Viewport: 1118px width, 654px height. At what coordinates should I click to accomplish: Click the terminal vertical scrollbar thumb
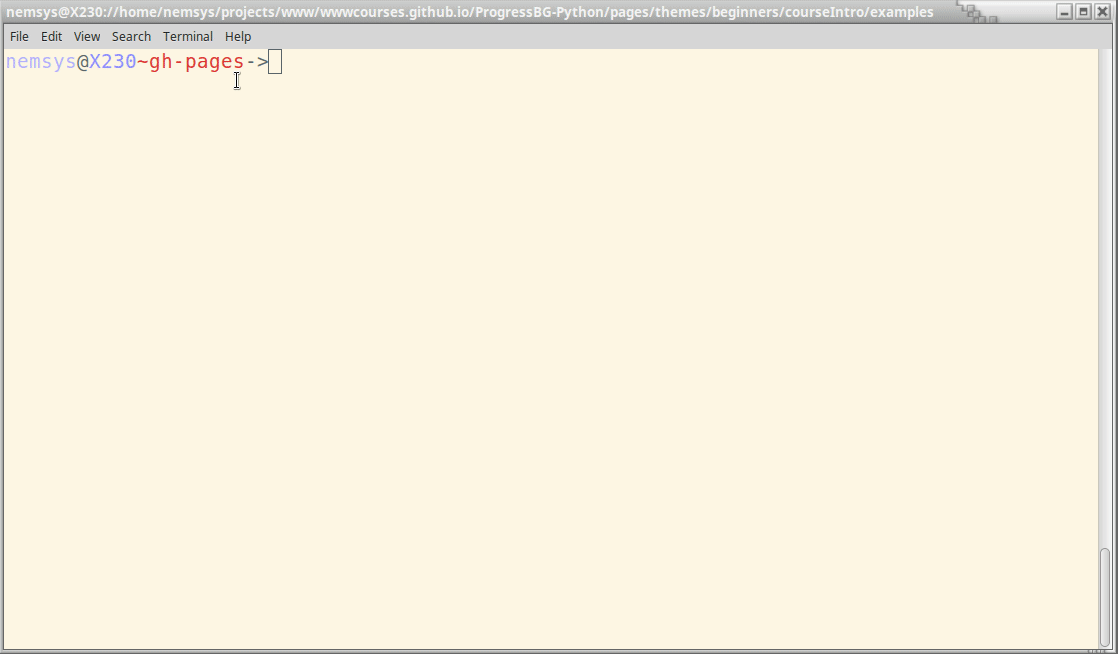click(x=1105, y=597)
